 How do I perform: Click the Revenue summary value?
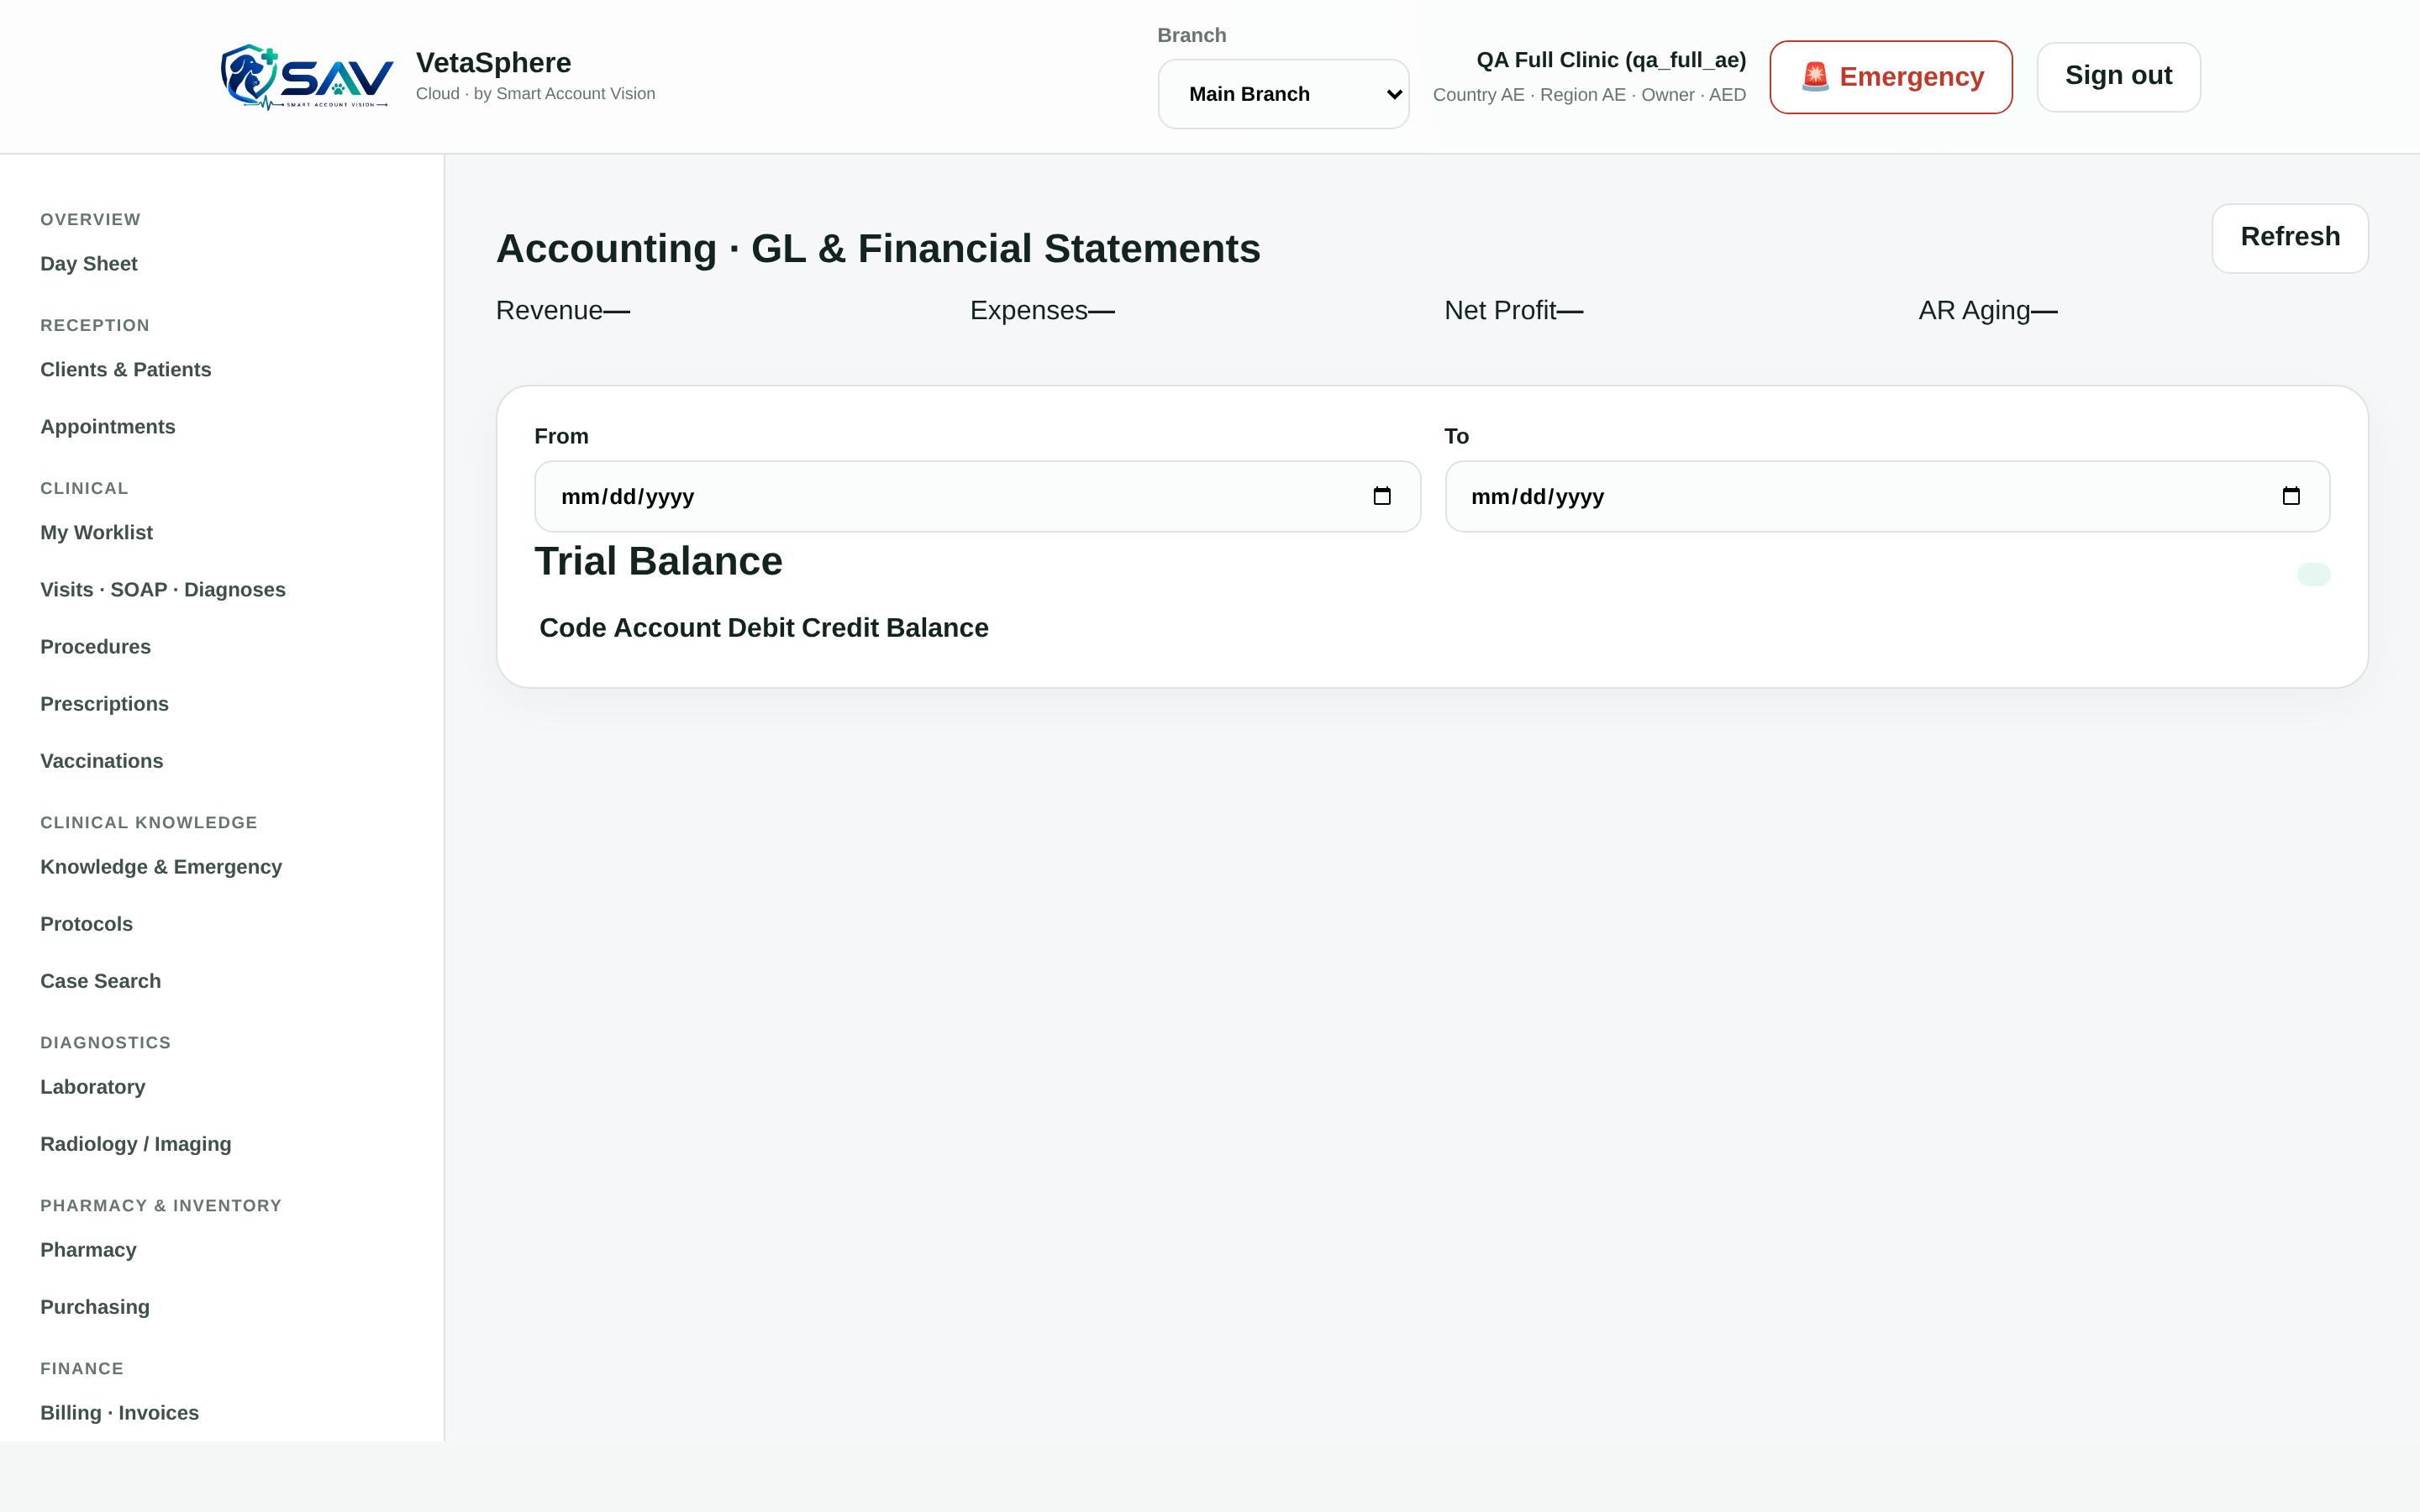tap(617, 311)
